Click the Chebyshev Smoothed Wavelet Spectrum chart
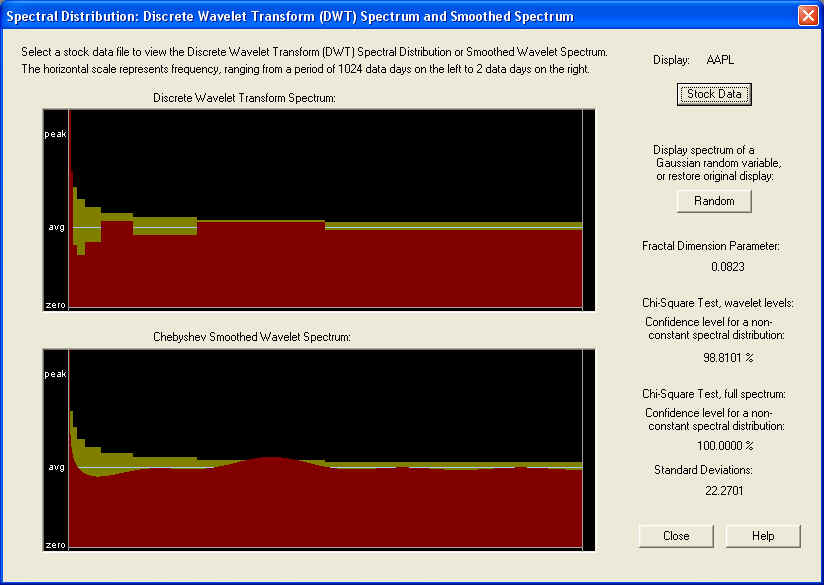Screen dimensions: 824x585 click(319, 450)
